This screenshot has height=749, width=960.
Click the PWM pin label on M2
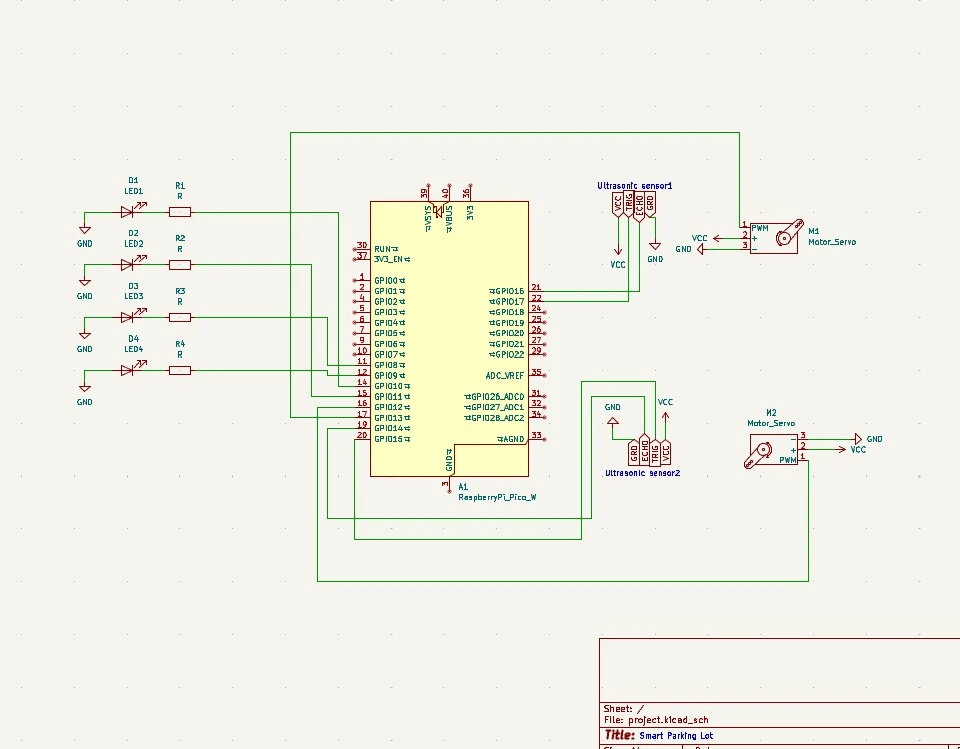tap(788, 460)
